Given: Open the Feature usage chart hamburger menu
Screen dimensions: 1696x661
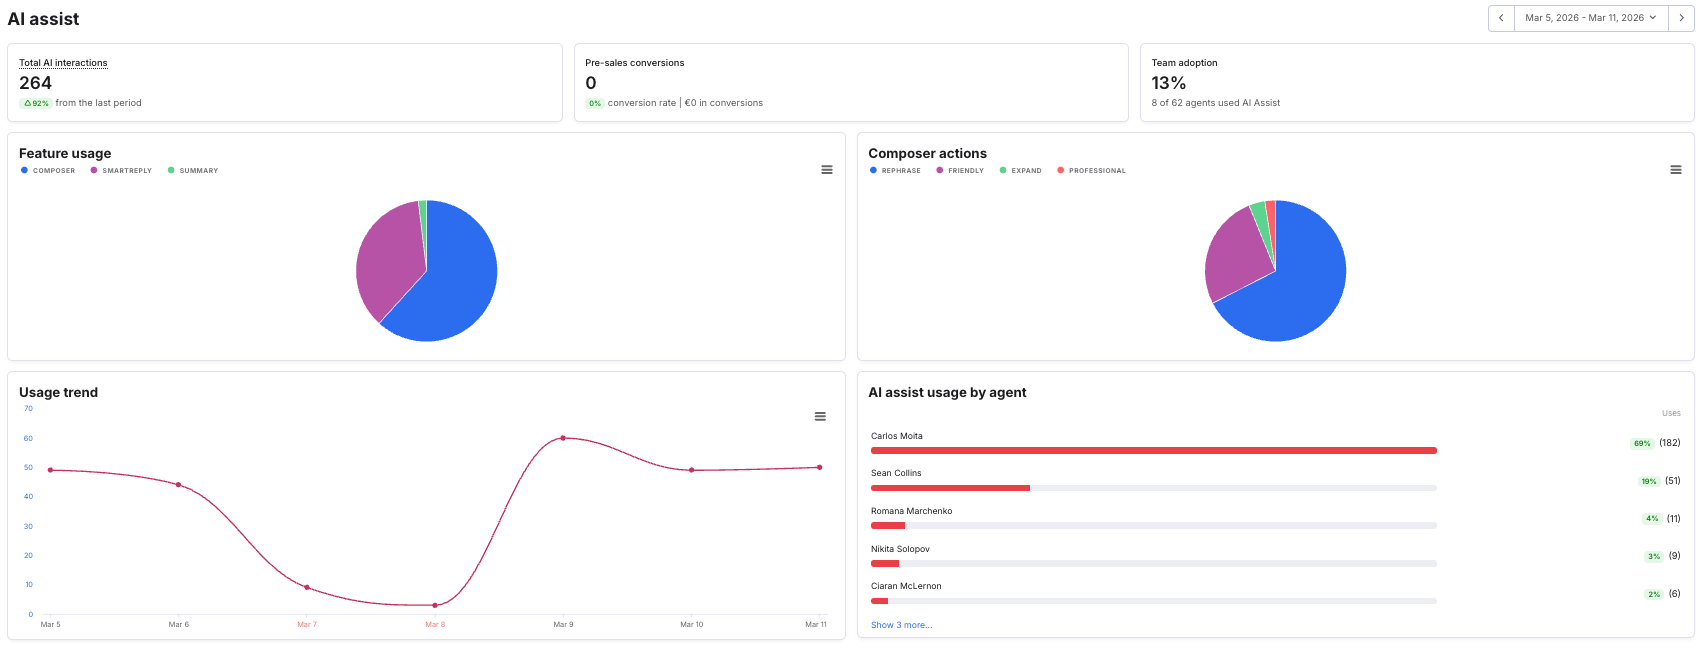Looking at the screenshot, I should pyautogui.click(x=827, y=170).
